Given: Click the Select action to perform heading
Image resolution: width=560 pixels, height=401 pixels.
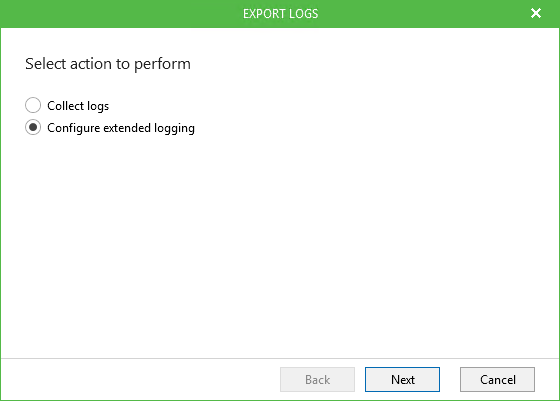Looking at the screenshot, I should coord(108,64).
